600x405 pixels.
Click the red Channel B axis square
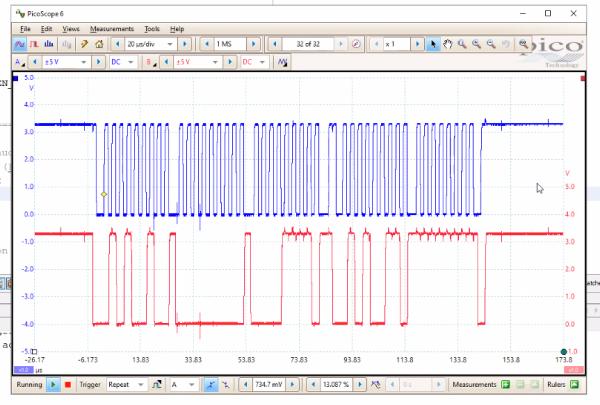click(583, 78)
